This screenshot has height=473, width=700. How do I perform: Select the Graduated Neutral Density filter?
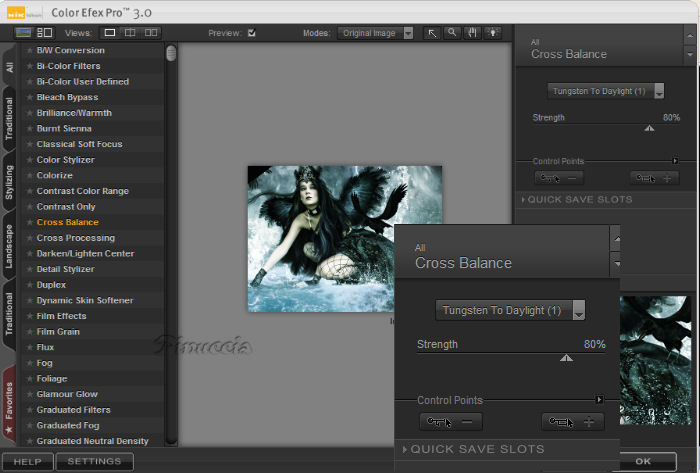pos(92,441)
